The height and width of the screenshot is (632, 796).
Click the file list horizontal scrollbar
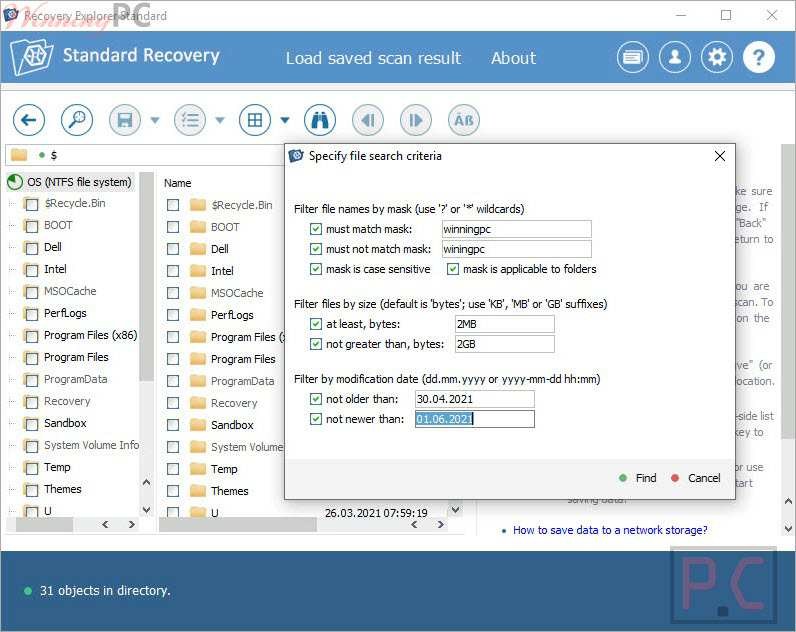click(238, 524)
